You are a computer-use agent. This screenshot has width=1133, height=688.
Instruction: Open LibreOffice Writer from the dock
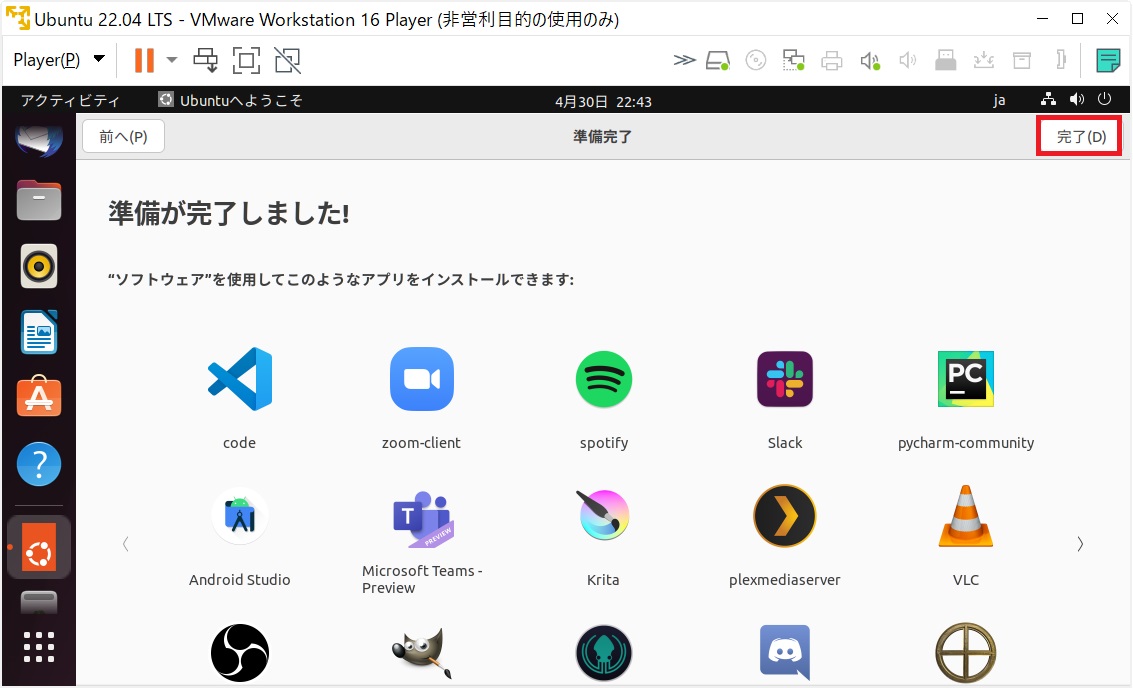tap(39, 332)
